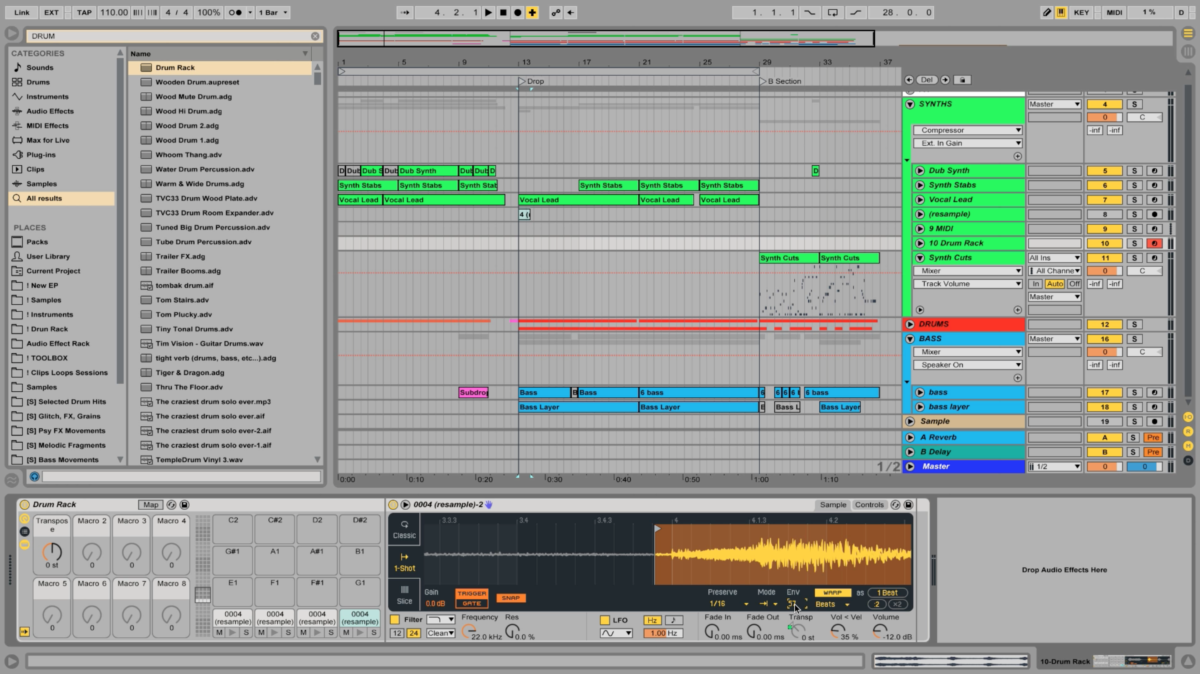Disarm recording on 10 Drum Rack track

(1153, 243)
